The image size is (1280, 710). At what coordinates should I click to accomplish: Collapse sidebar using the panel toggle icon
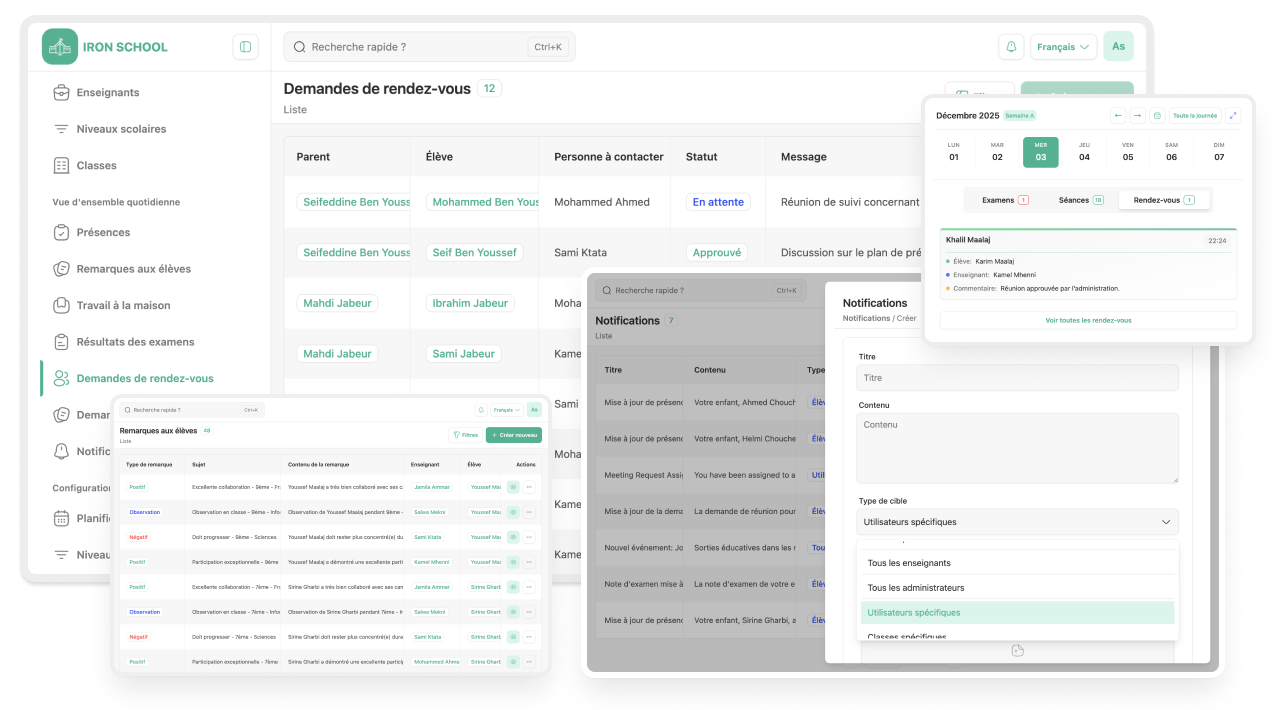[x=245, y=47]
